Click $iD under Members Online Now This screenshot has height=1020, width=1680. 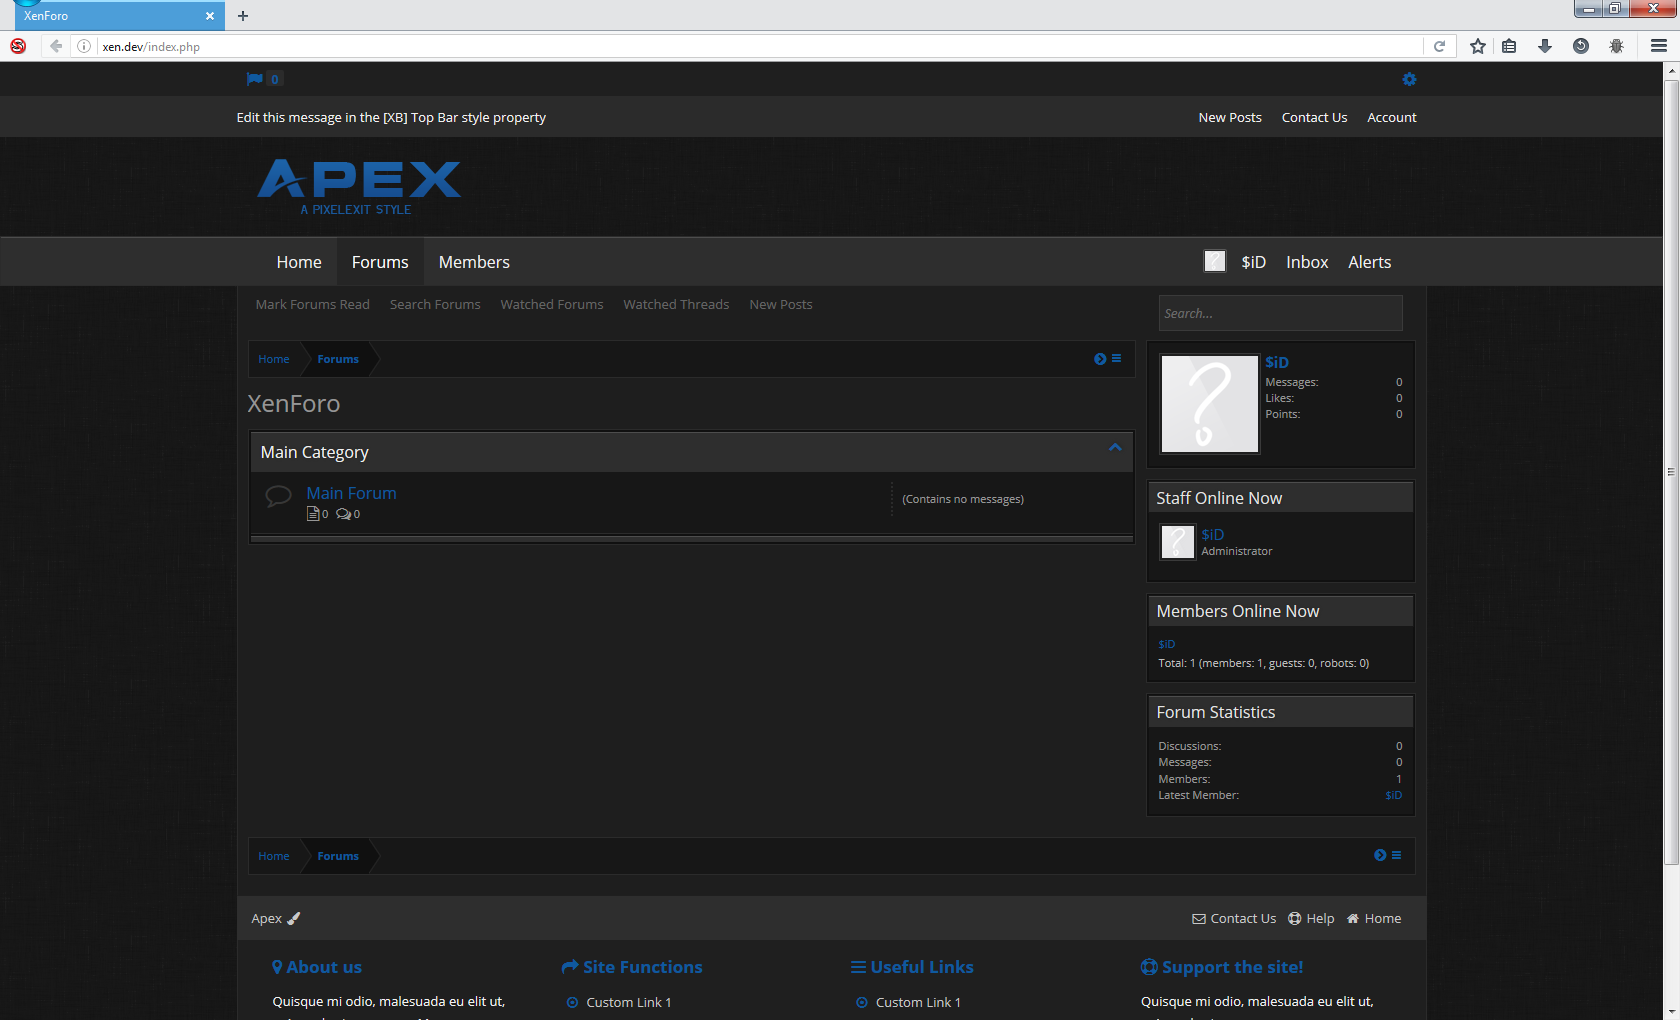point(1167,644)
